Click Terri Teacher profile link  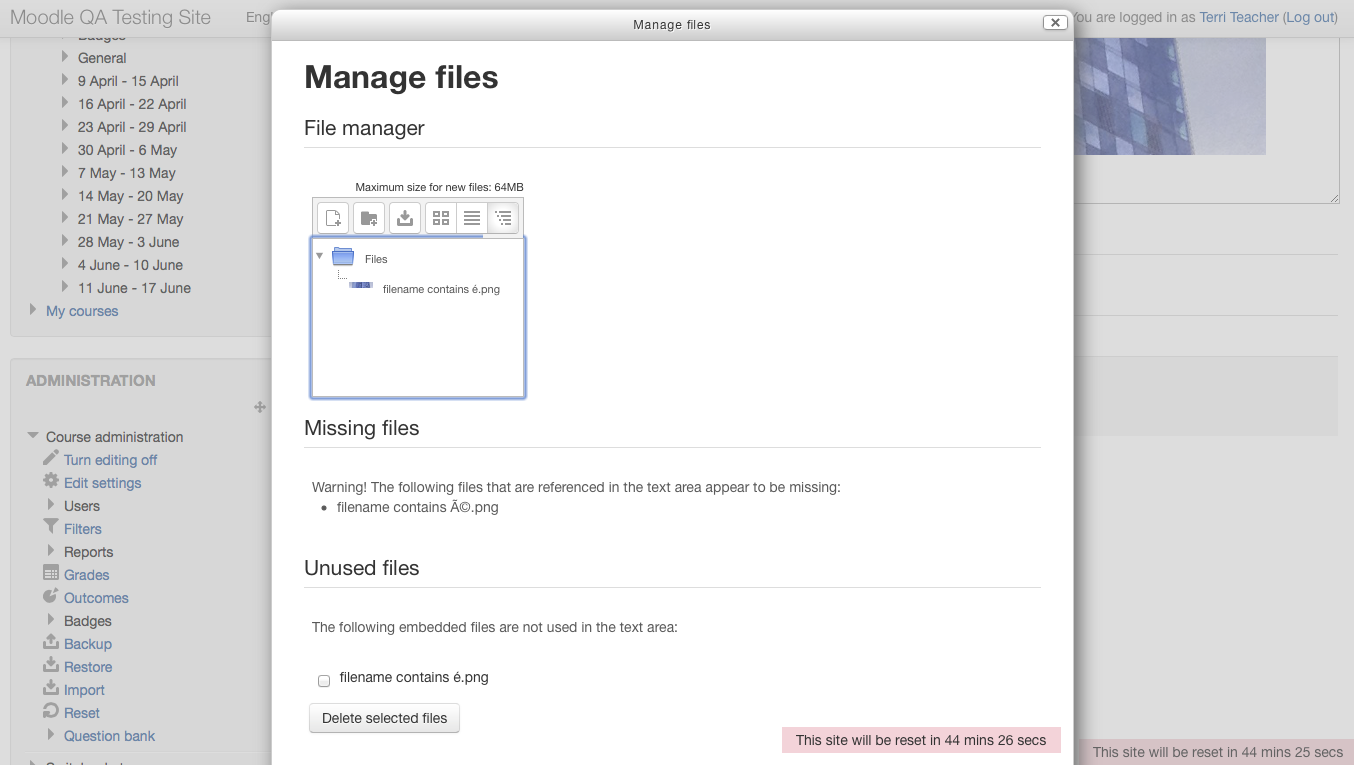(x=1239, y=17)
